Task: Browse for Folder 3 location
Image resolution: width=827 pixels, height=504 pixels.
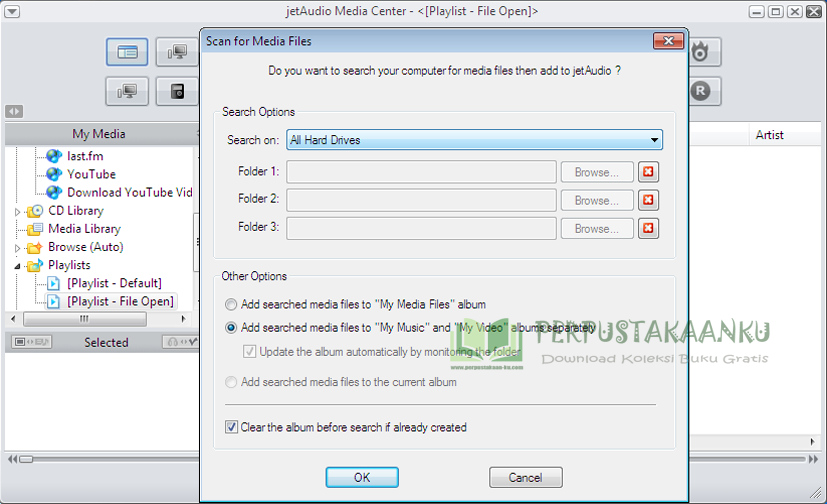Action: [597, 229]
